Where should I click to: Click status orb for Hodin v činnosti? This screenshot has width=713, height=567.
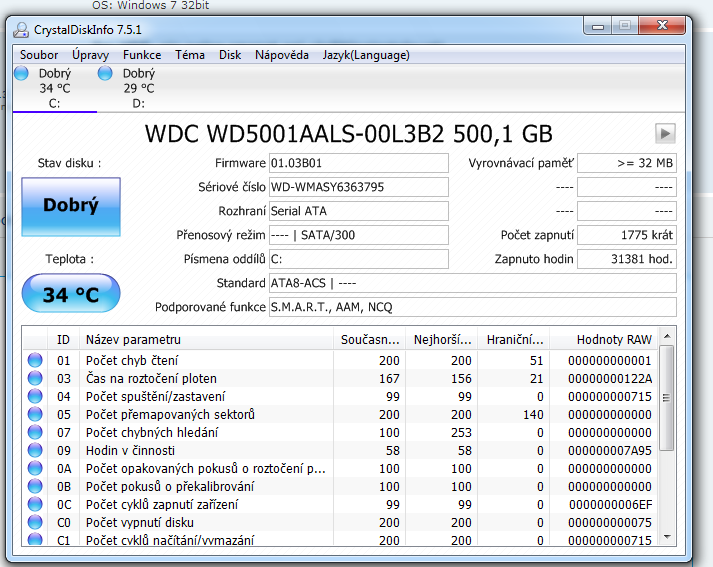pos(36,450)
